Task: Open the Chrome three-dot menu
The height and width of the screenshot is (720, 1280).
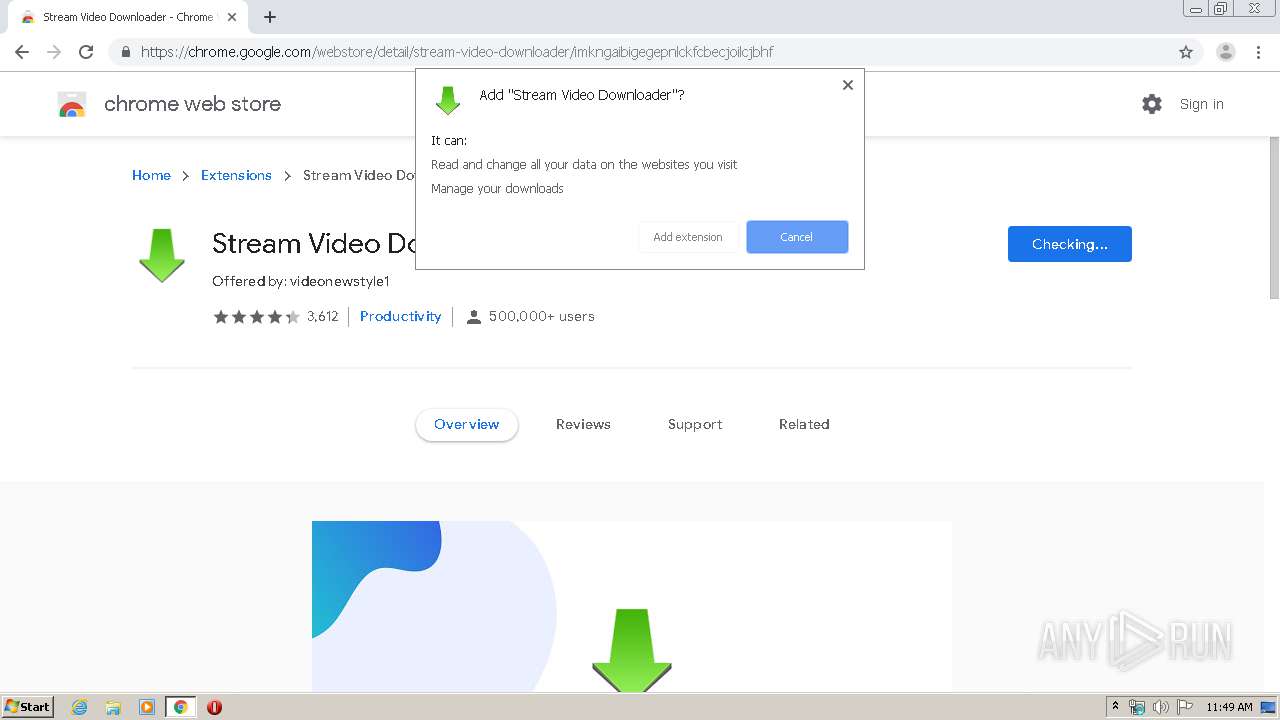Action: pos(1259,52)
